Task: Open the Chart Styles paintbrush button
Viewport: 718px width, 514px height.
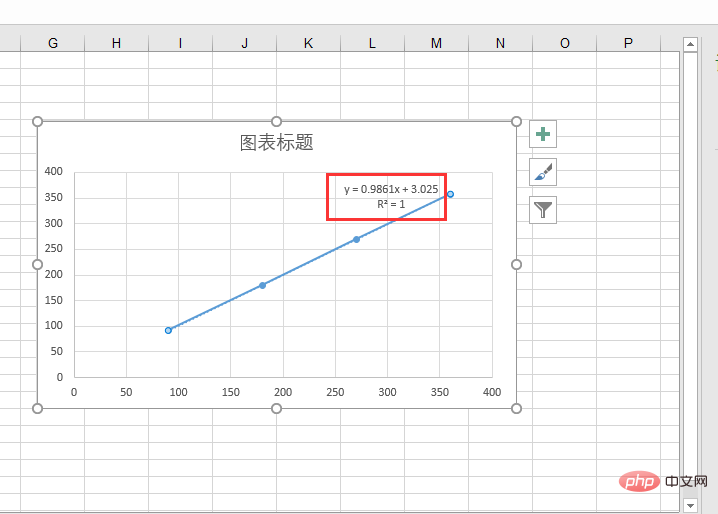Action: coord(543,172)
